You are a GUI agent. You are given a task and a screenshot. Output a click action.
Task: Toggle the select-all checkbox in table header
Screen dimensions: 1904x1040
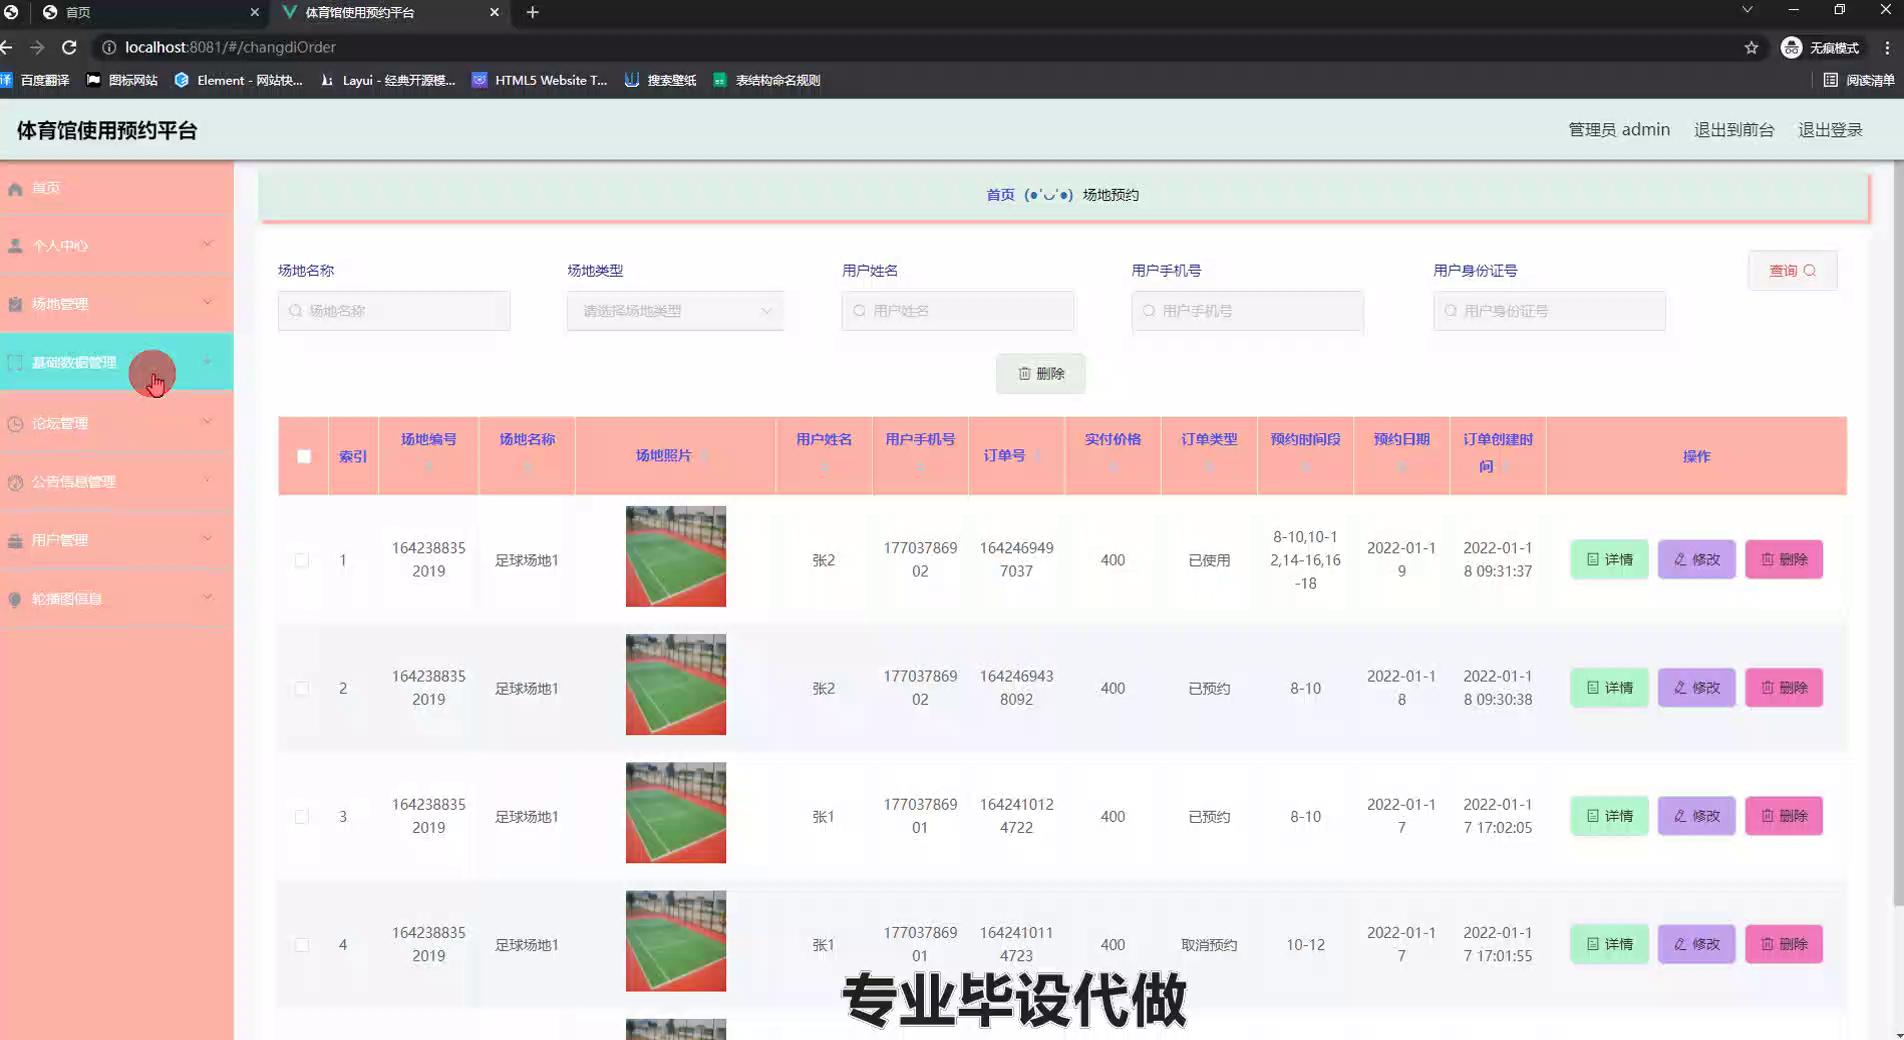[304, 457]
